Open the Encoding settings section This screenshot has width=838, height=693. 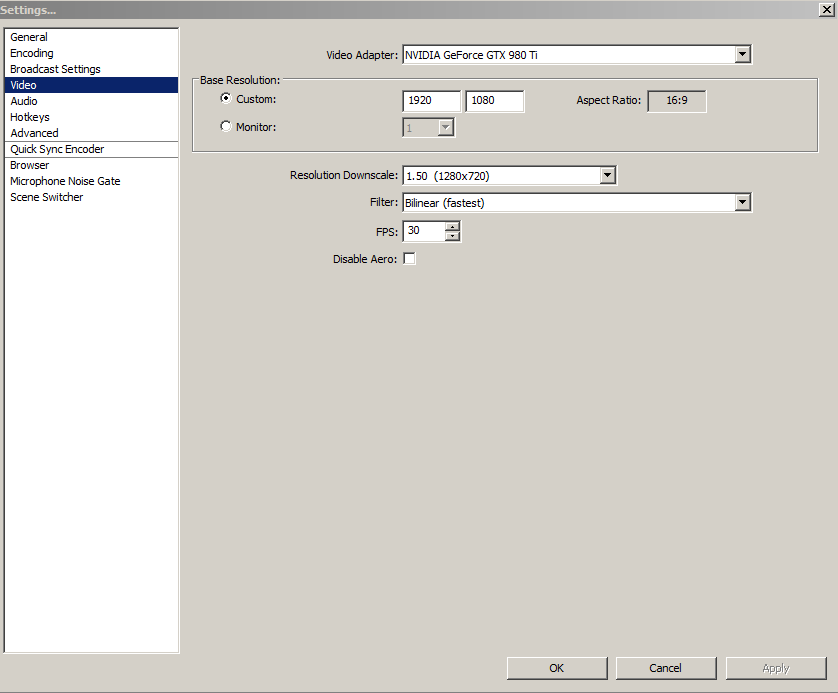(91, 53)
